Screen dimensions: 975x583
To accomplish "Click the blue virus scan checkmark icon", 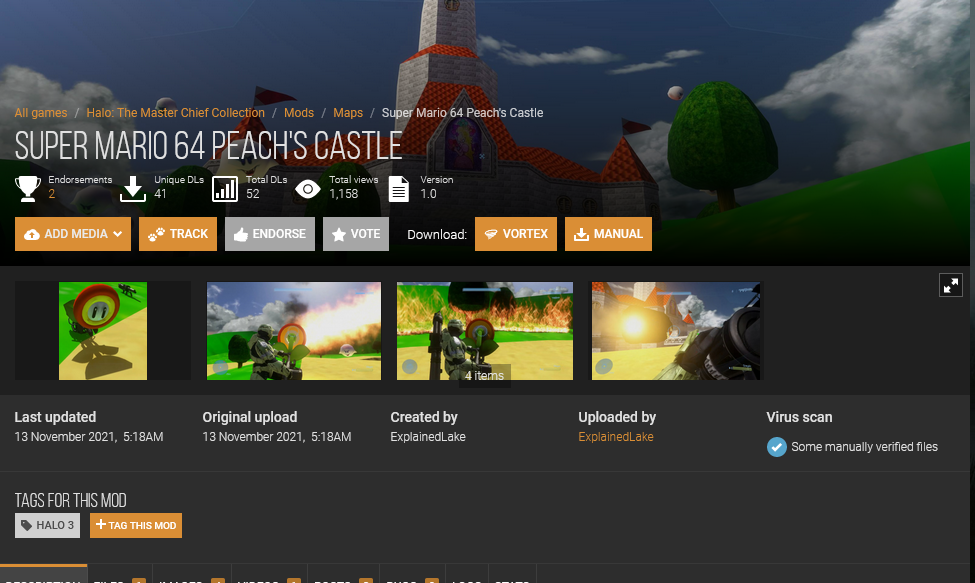I will (x=777, y=447).
